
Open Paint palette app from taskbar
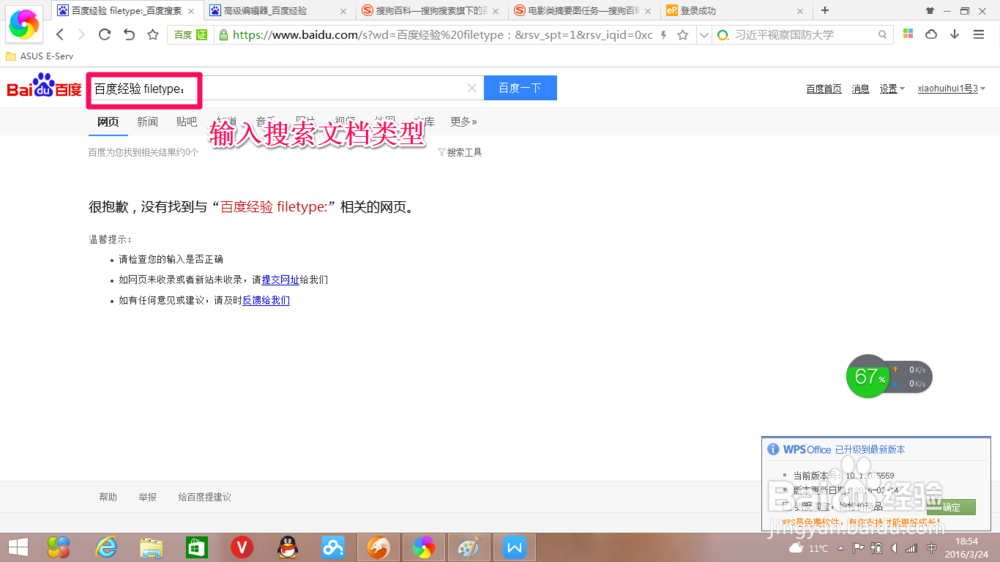(x=469, y=547)
